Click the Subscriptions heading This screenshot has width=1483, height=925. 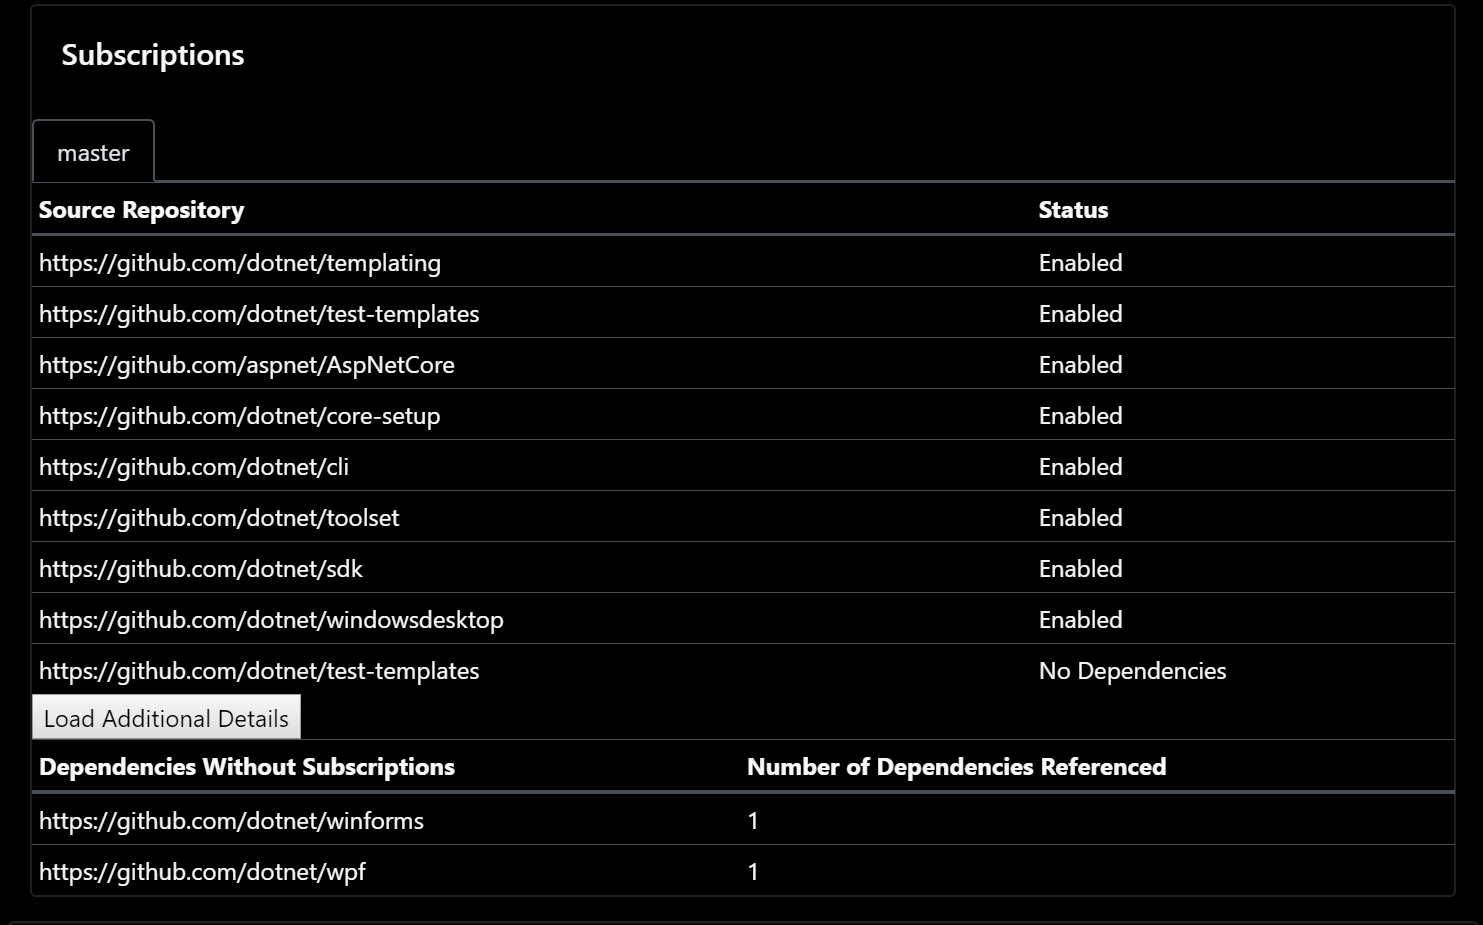point(152,55)
